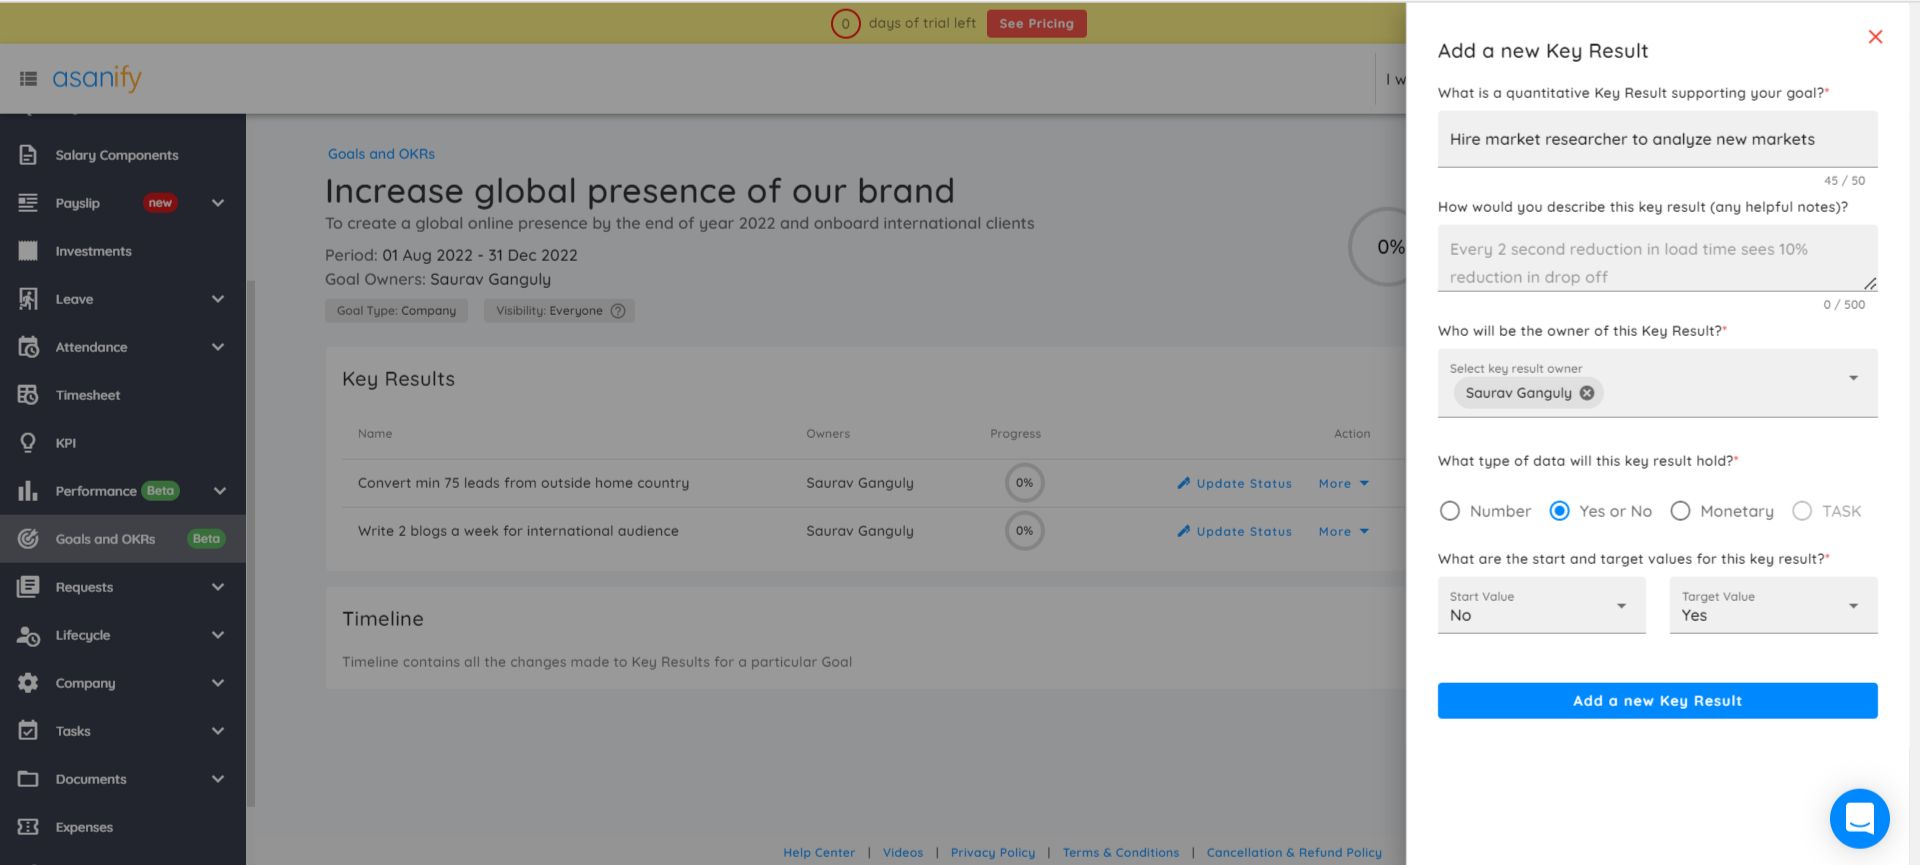Expand the Attendance sidebar menu
Viewport: 1920px width, 865px height.
[217, 347]
